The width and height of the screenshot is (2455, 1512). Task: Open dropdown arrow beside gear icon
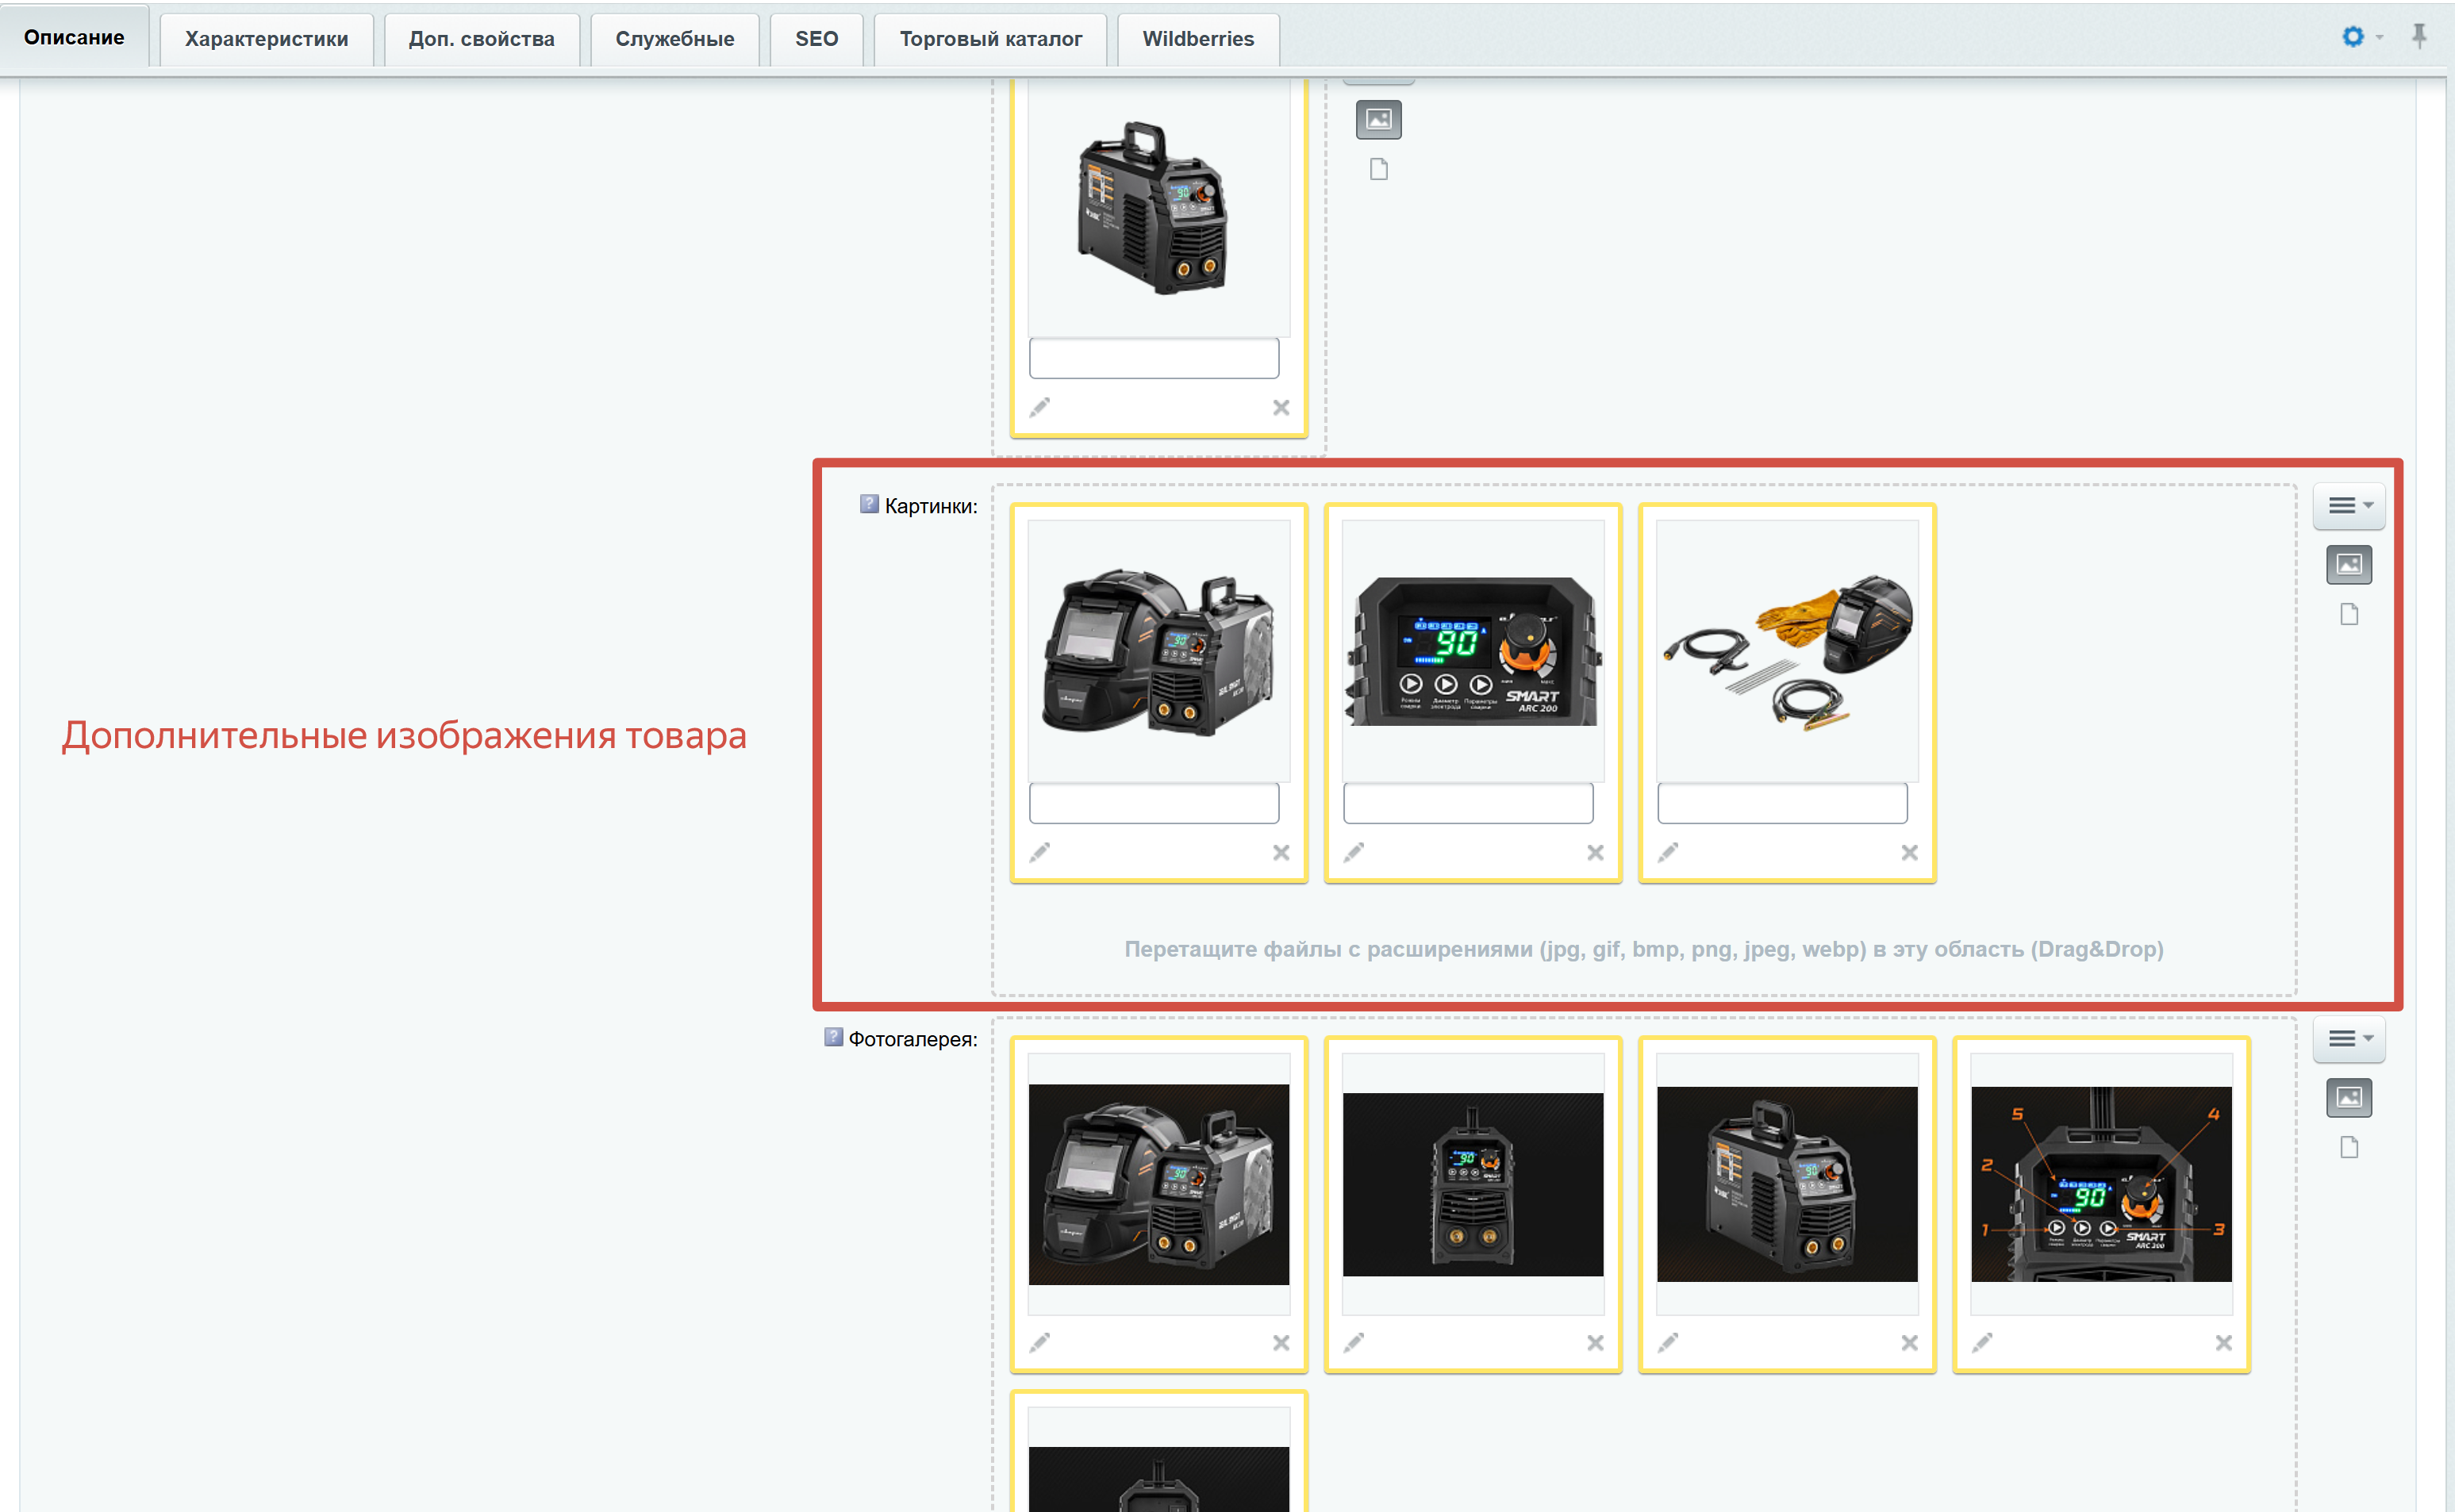2380,38
